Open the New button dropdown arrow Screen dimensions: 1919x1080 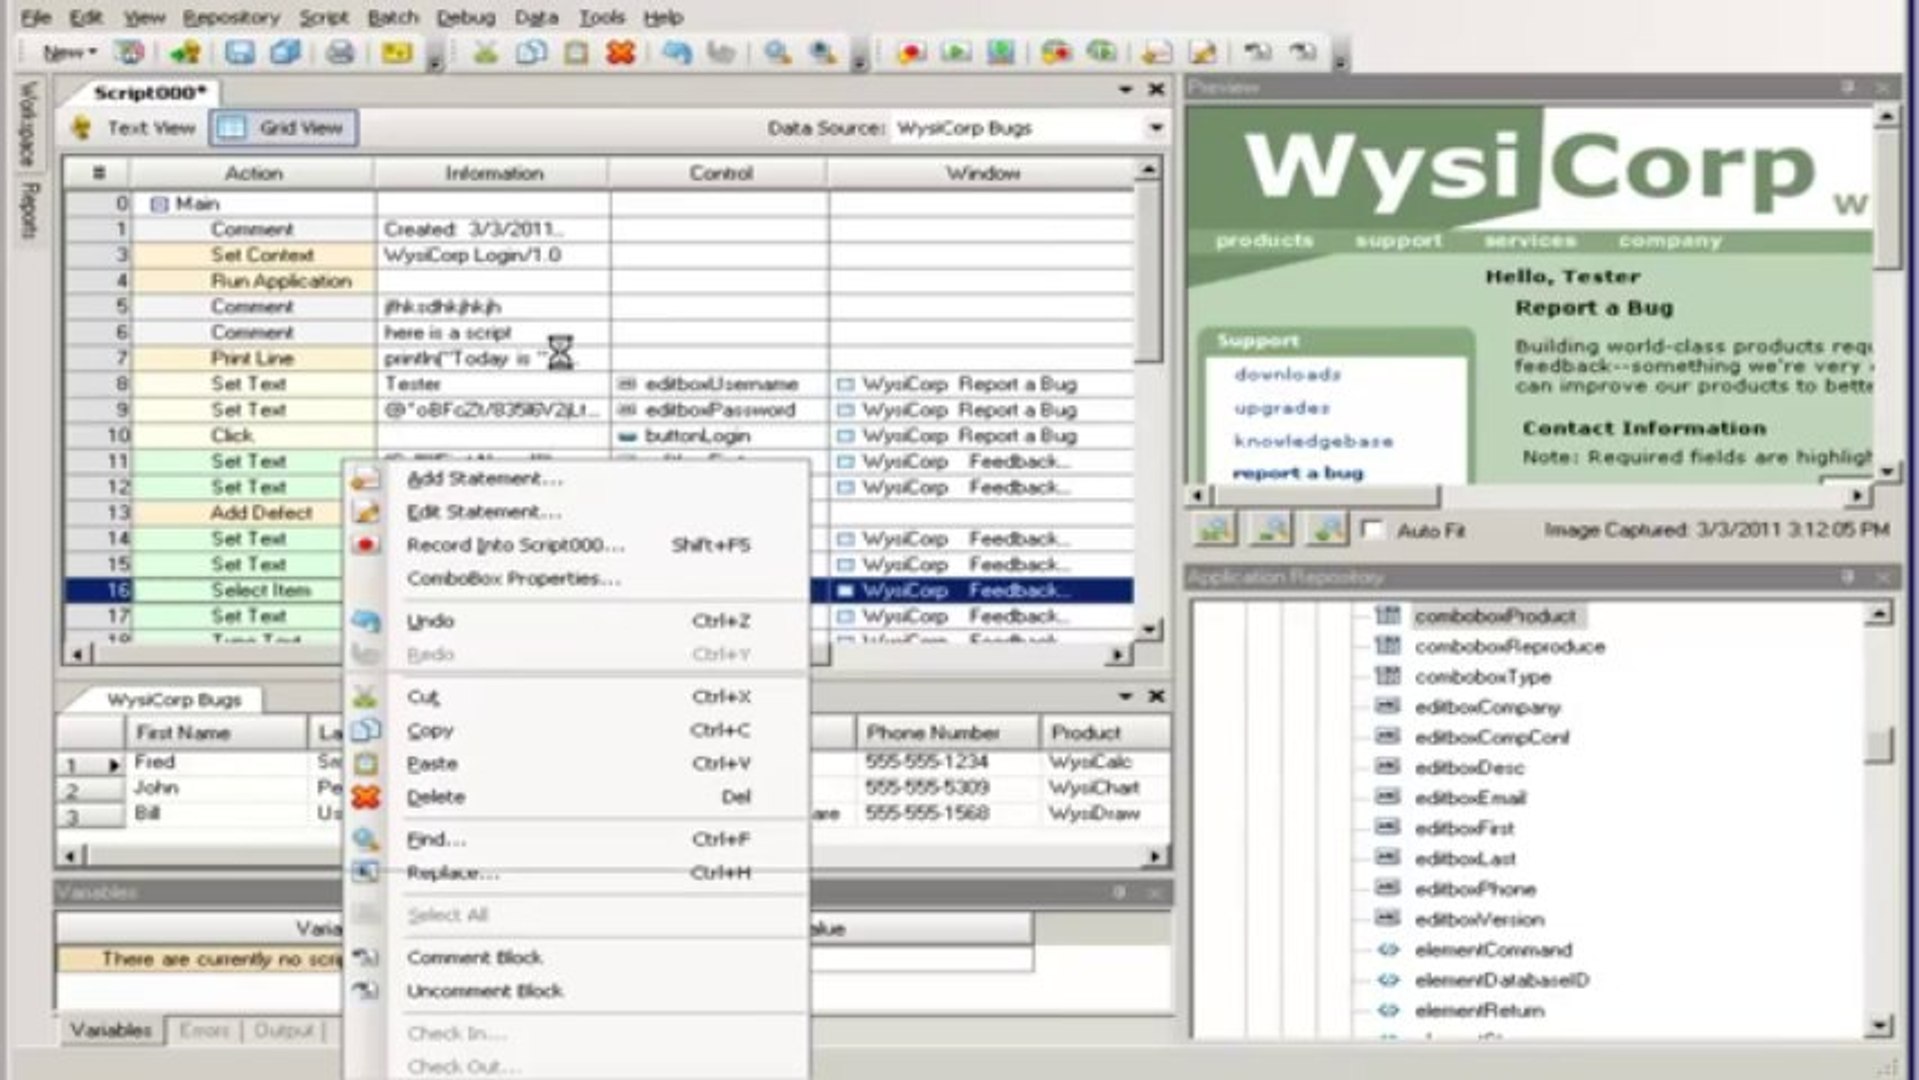(93, 52)
